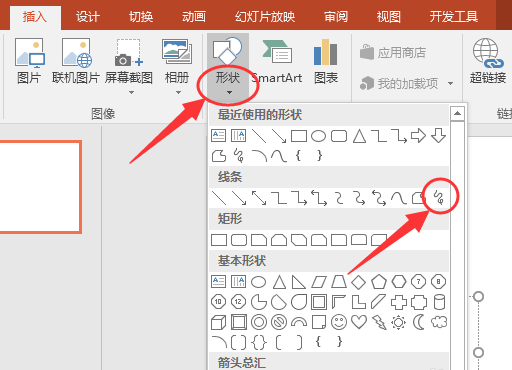Choose snip diagonal corner rectangle in 矩形
Image resolution: width=512 pixels, height=370 pixels.
pos(299,240)
